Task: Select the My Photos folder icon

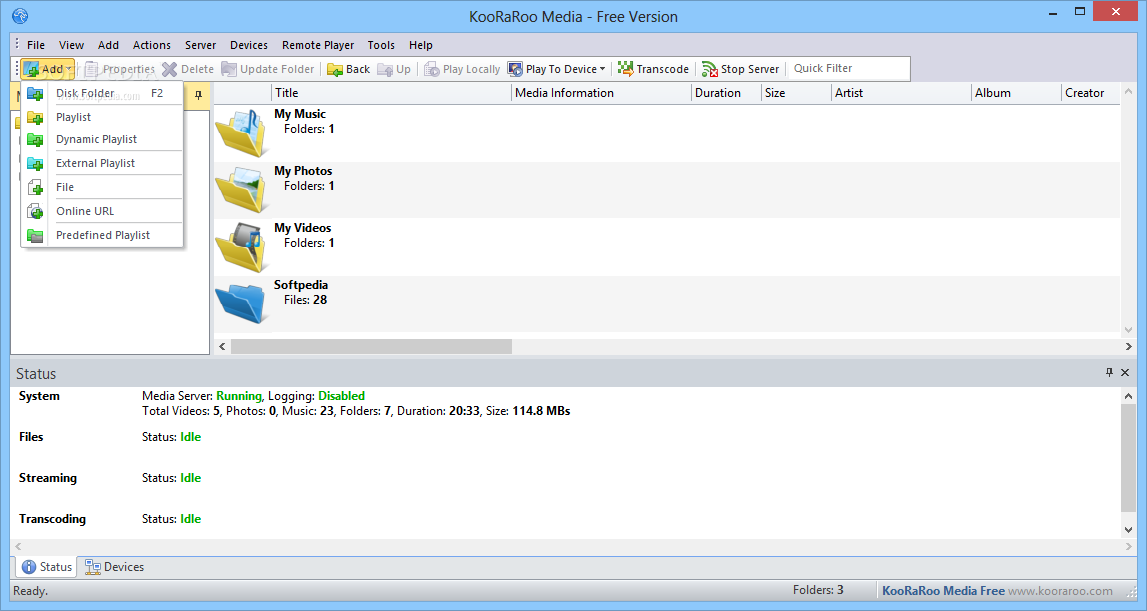Action: 241,190
